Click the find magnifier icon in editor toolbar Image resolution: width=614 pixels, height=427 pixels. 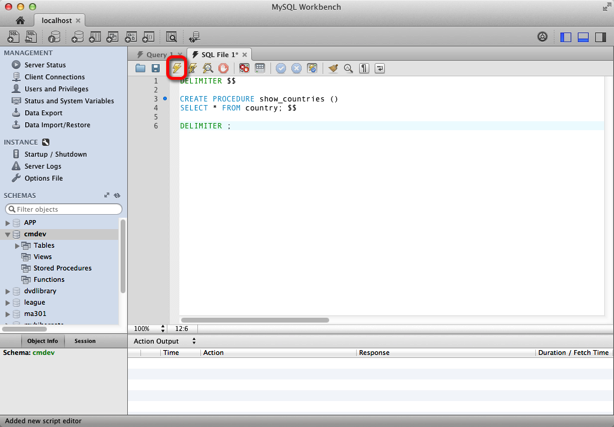pyautogui.click(x=348, y=68)
